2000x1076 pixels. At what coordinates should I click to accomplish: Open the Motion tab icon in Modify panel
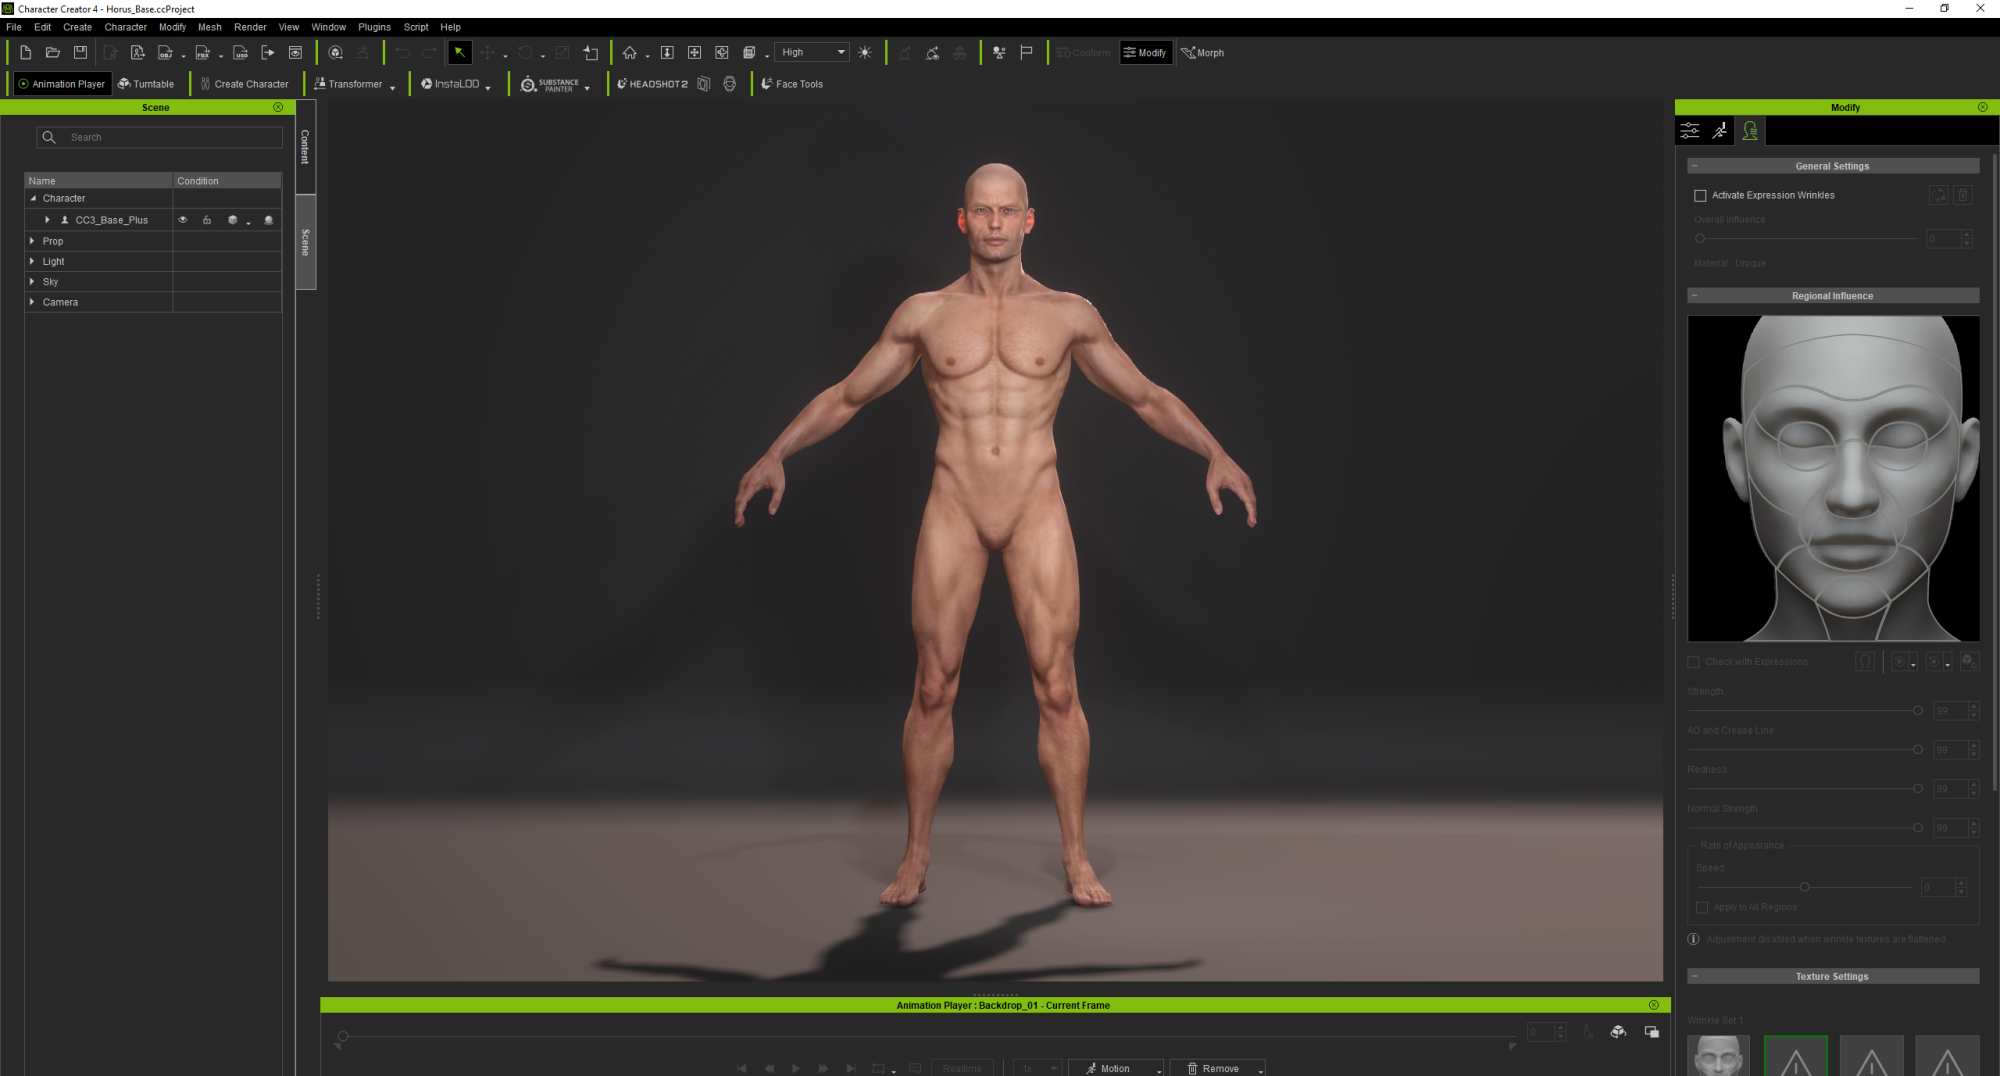[x=1719, y=131]
